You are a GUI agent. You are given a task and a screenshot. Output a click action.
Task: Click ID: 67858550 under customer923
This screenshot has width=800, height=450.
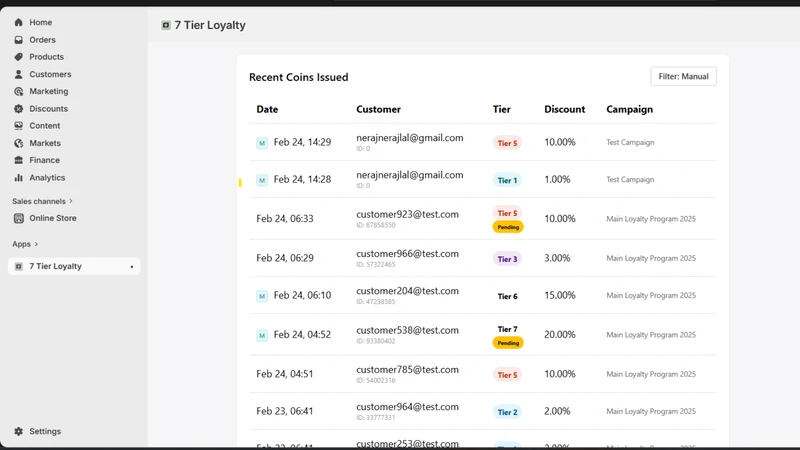[x=376, y=225]
